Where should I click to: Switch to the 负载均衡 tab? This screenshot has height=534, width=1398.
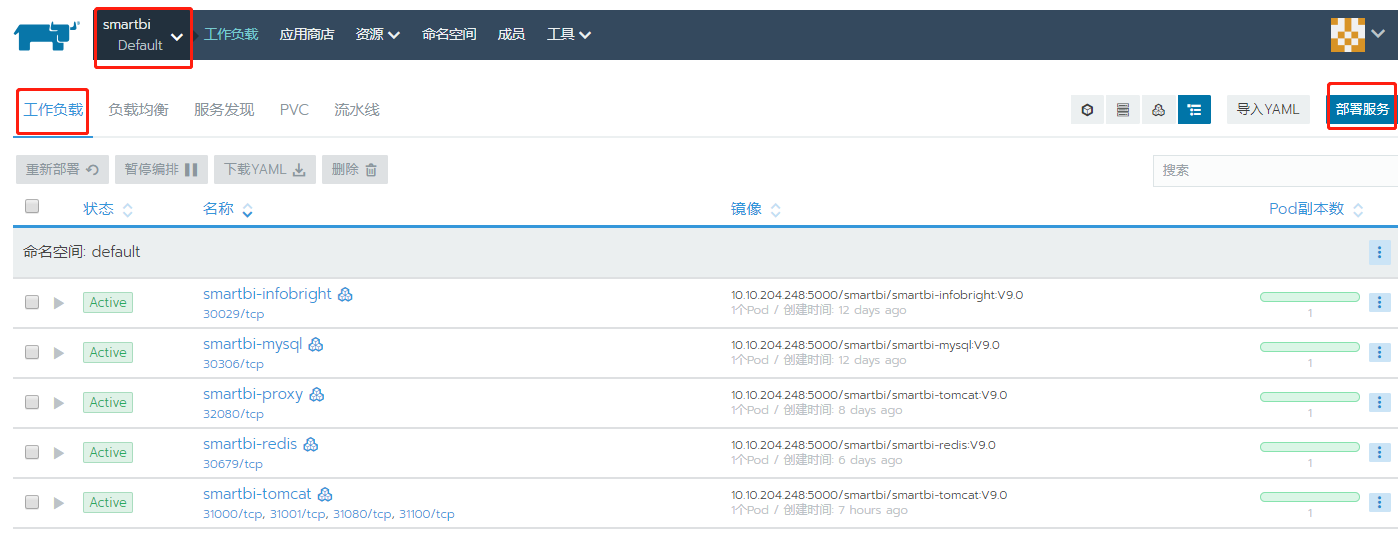138,110
